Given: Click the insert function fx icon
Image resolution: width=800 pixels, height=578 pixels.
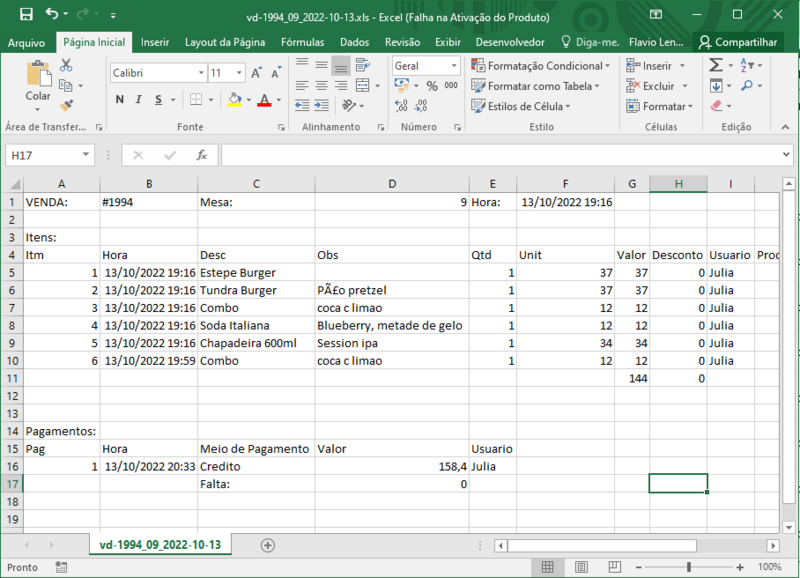Looking at the screenshot, I should tap(202, 155).
